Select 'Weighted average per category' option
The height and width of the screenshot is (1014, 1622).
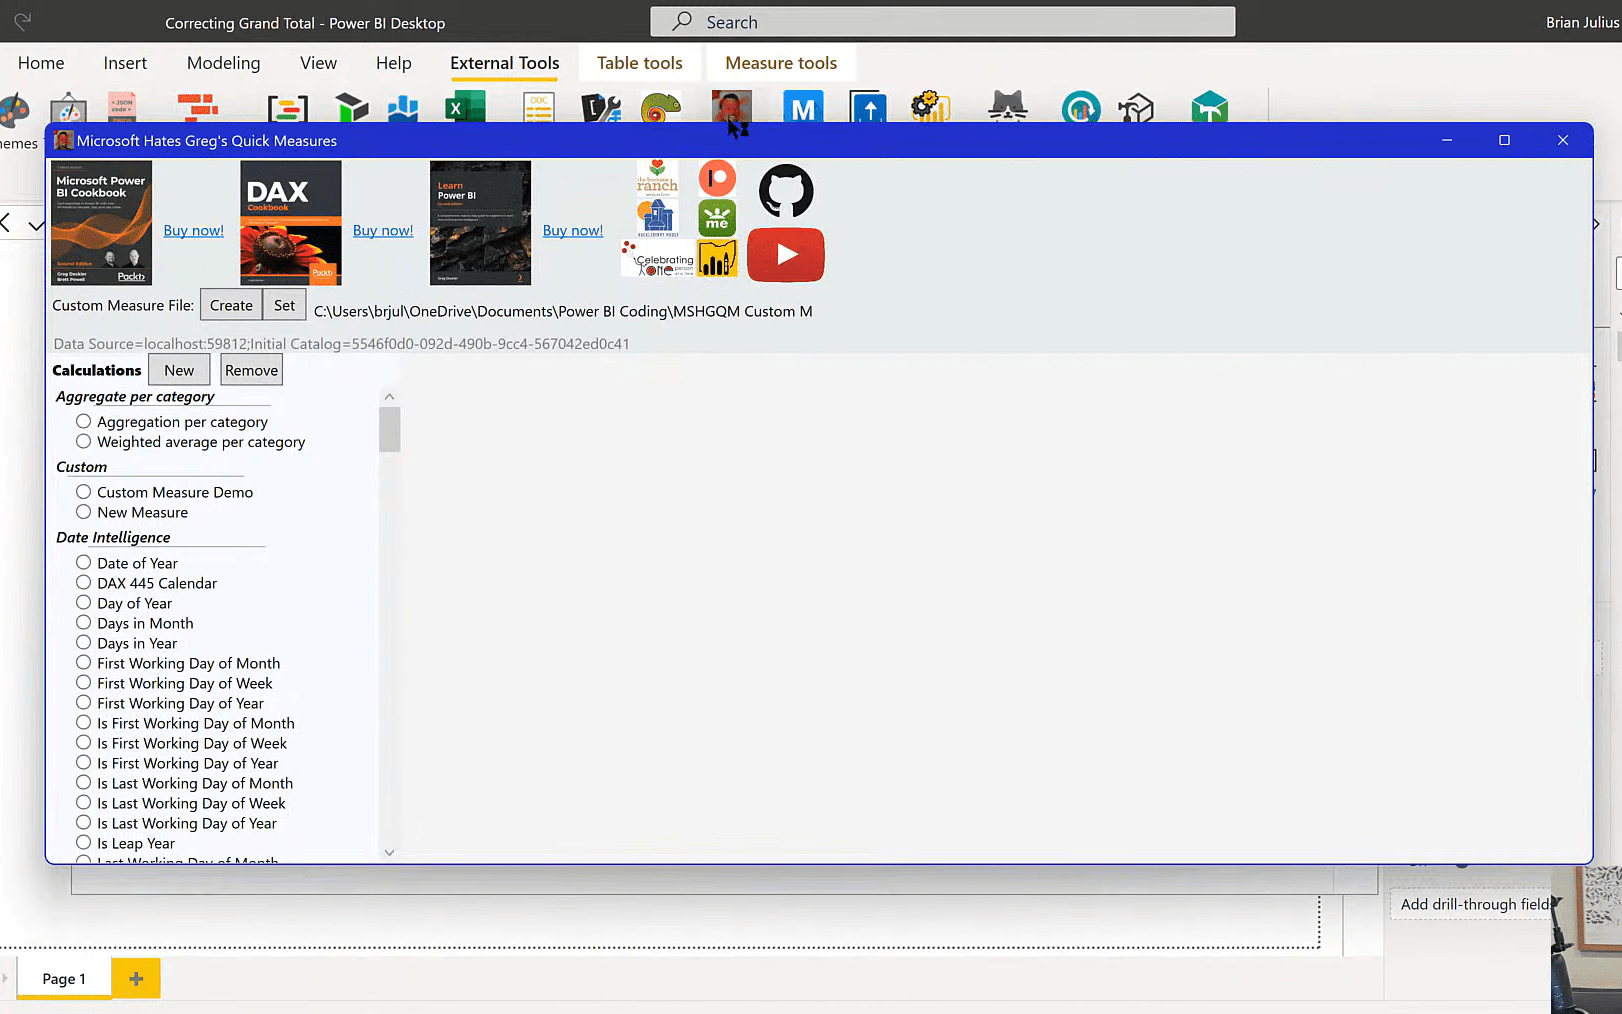coord(84,442)
